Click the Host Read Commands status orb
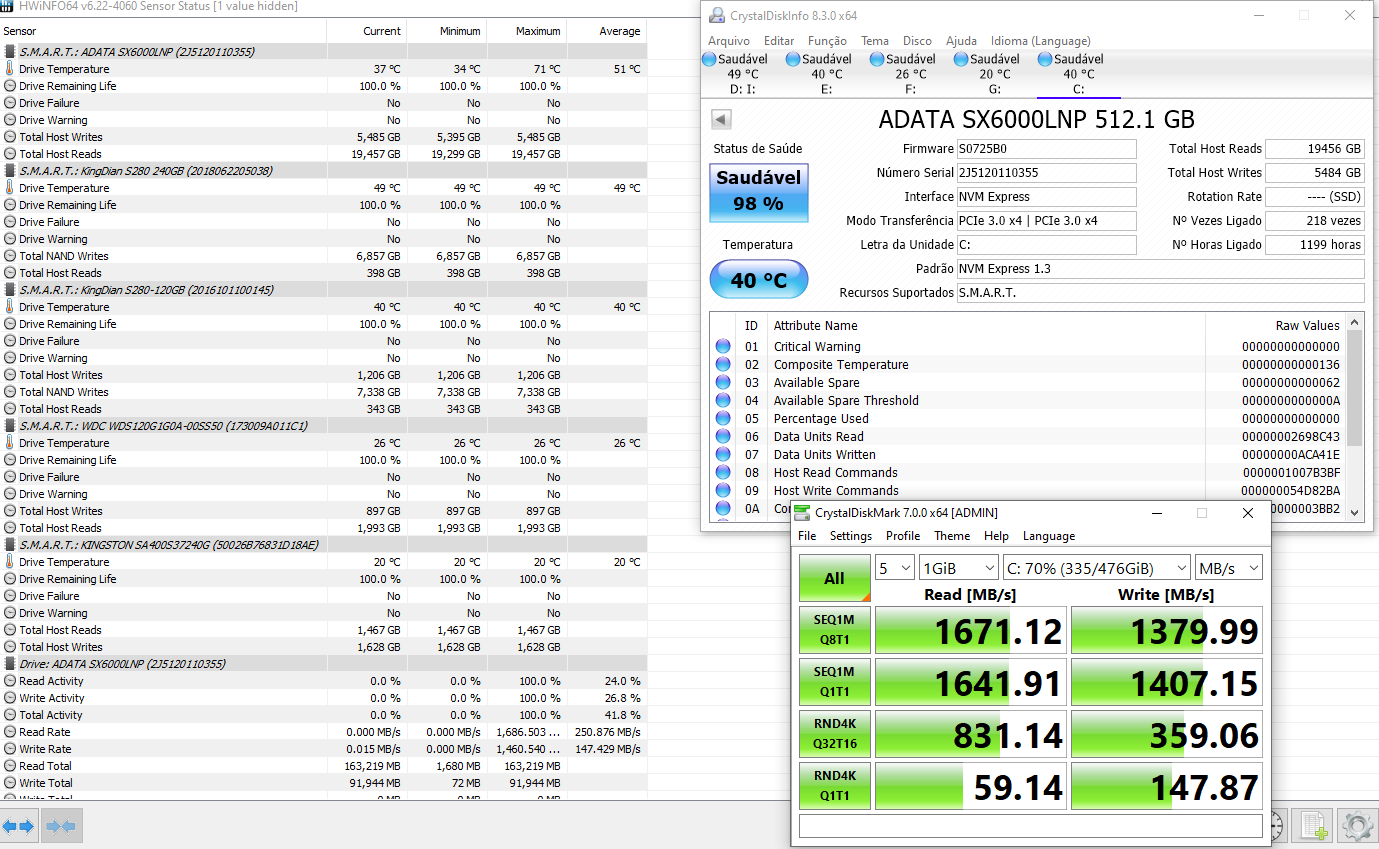This screenshot has height=849, width=1379. click(723, 473)
